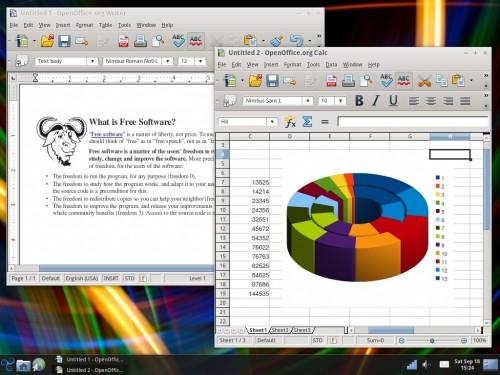Click the Undo arrow in Writer toolbar
This screenshot has height=375, width=500.
point(296,40)
